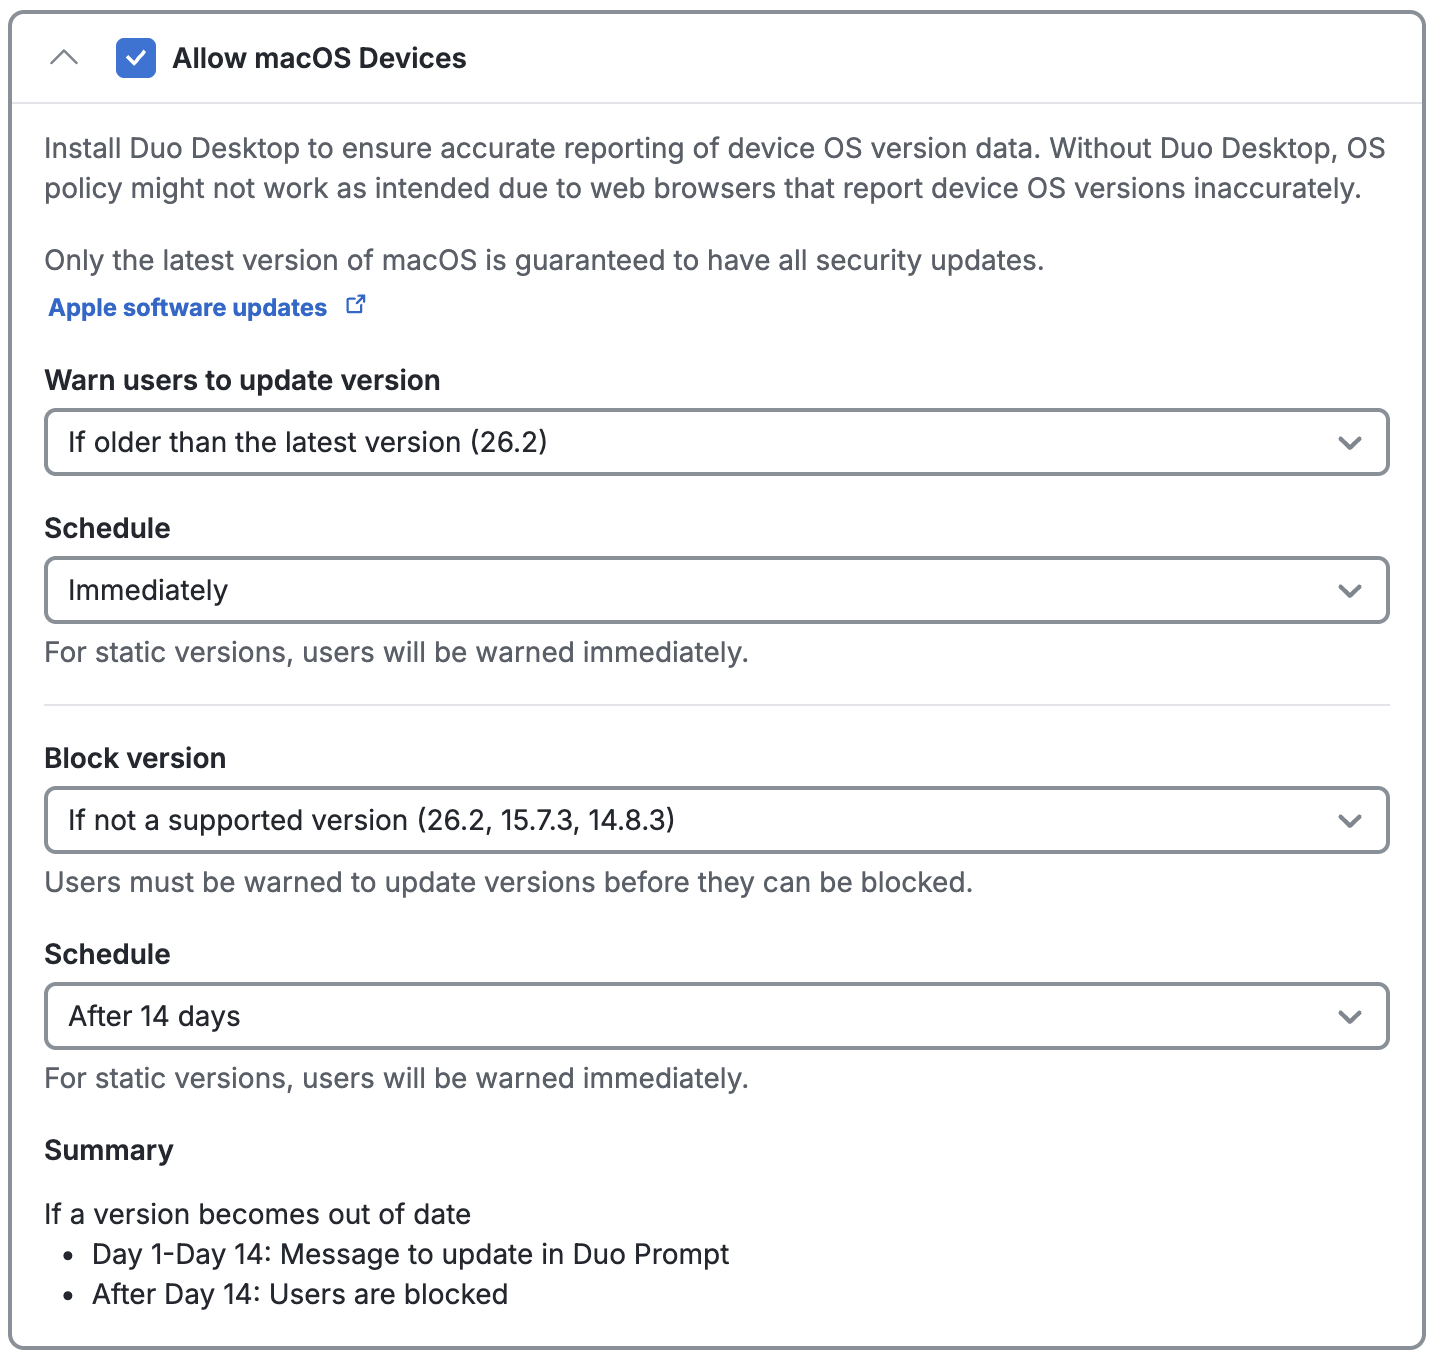
Task: Click the blue checkmark icon in the checkbox
Action: (135, 59)
